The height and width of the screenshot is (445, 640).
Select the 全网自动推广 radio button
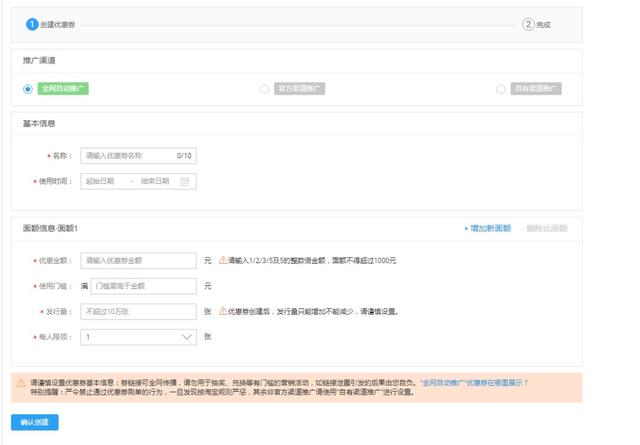28,89
